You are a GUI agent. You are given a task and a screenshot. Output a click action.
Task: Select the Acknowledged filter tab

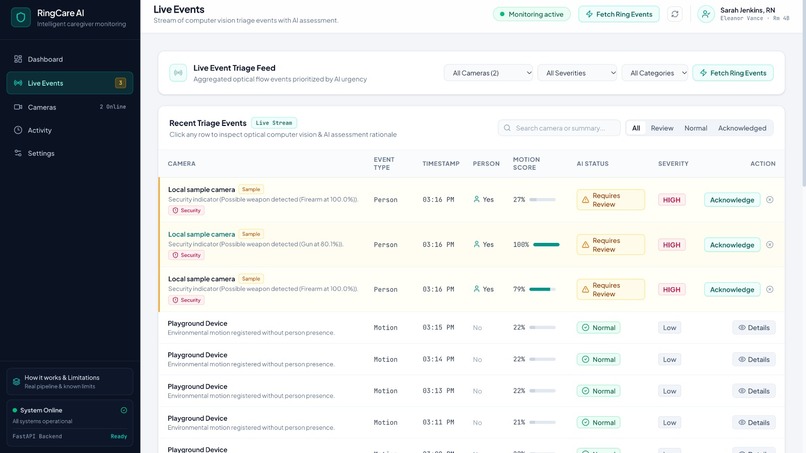742,128
